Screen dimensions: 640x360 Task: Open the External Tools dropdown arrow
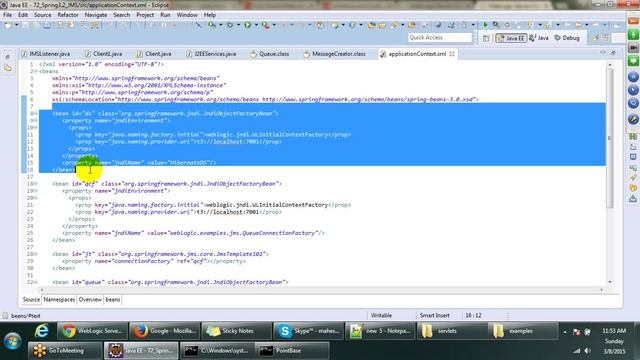(x=274, y=25)
